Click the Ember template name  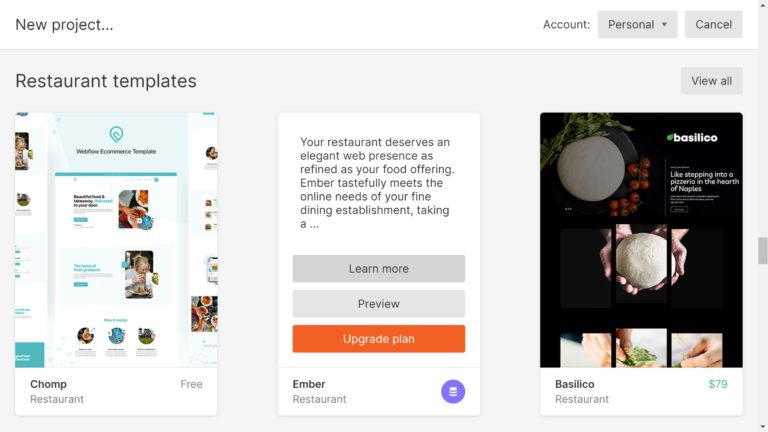coord(309,384)
